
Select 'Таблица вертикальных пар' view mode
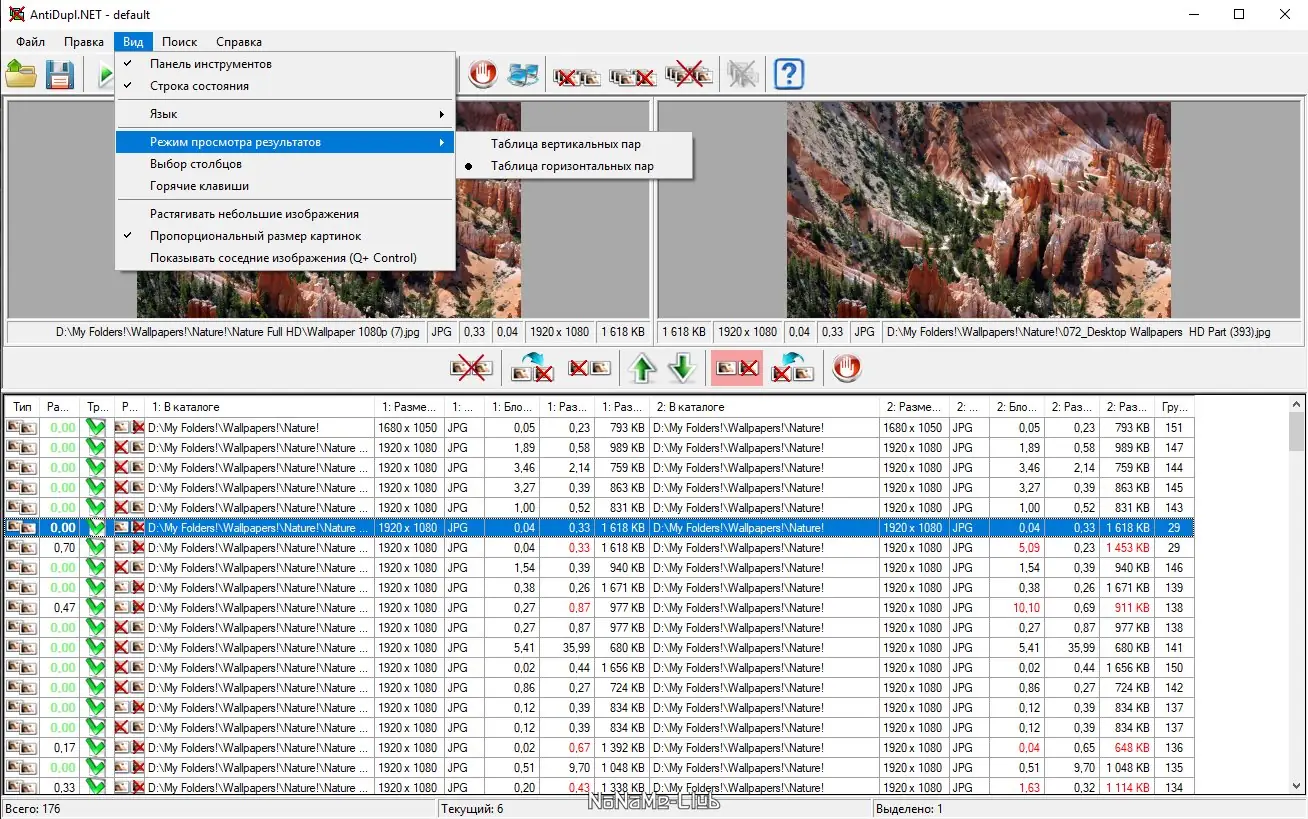coord(574,144)
